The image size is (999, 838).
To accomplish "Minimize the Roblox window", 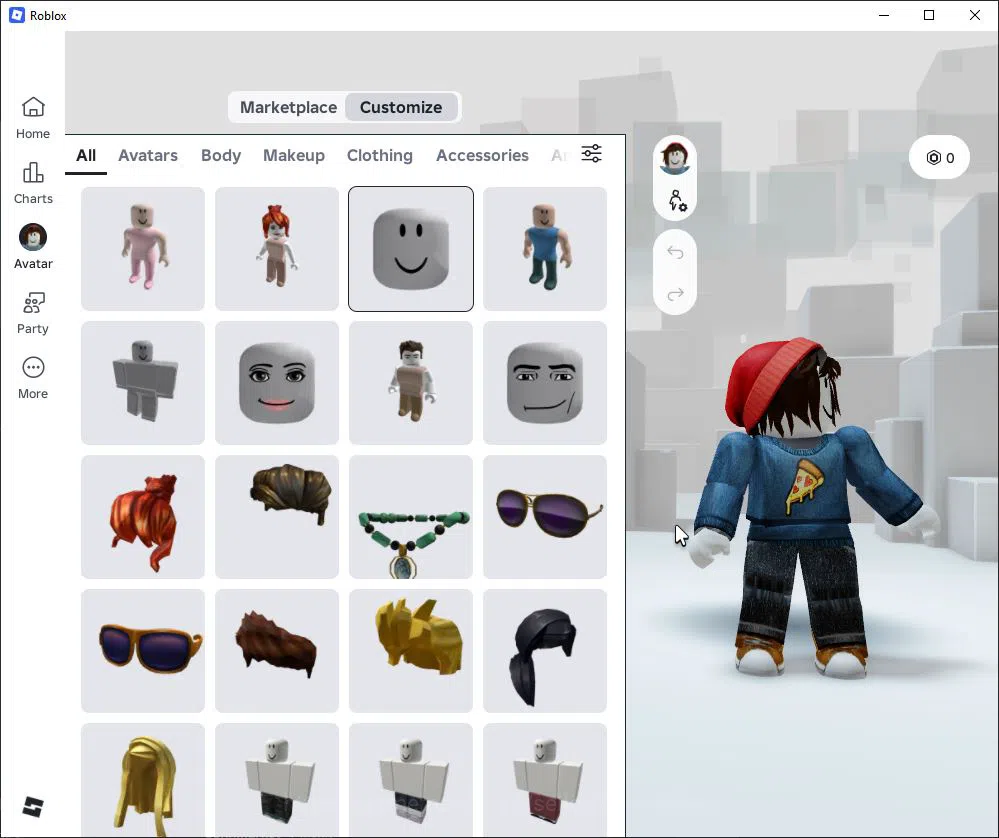I will (x=884, y=15).
